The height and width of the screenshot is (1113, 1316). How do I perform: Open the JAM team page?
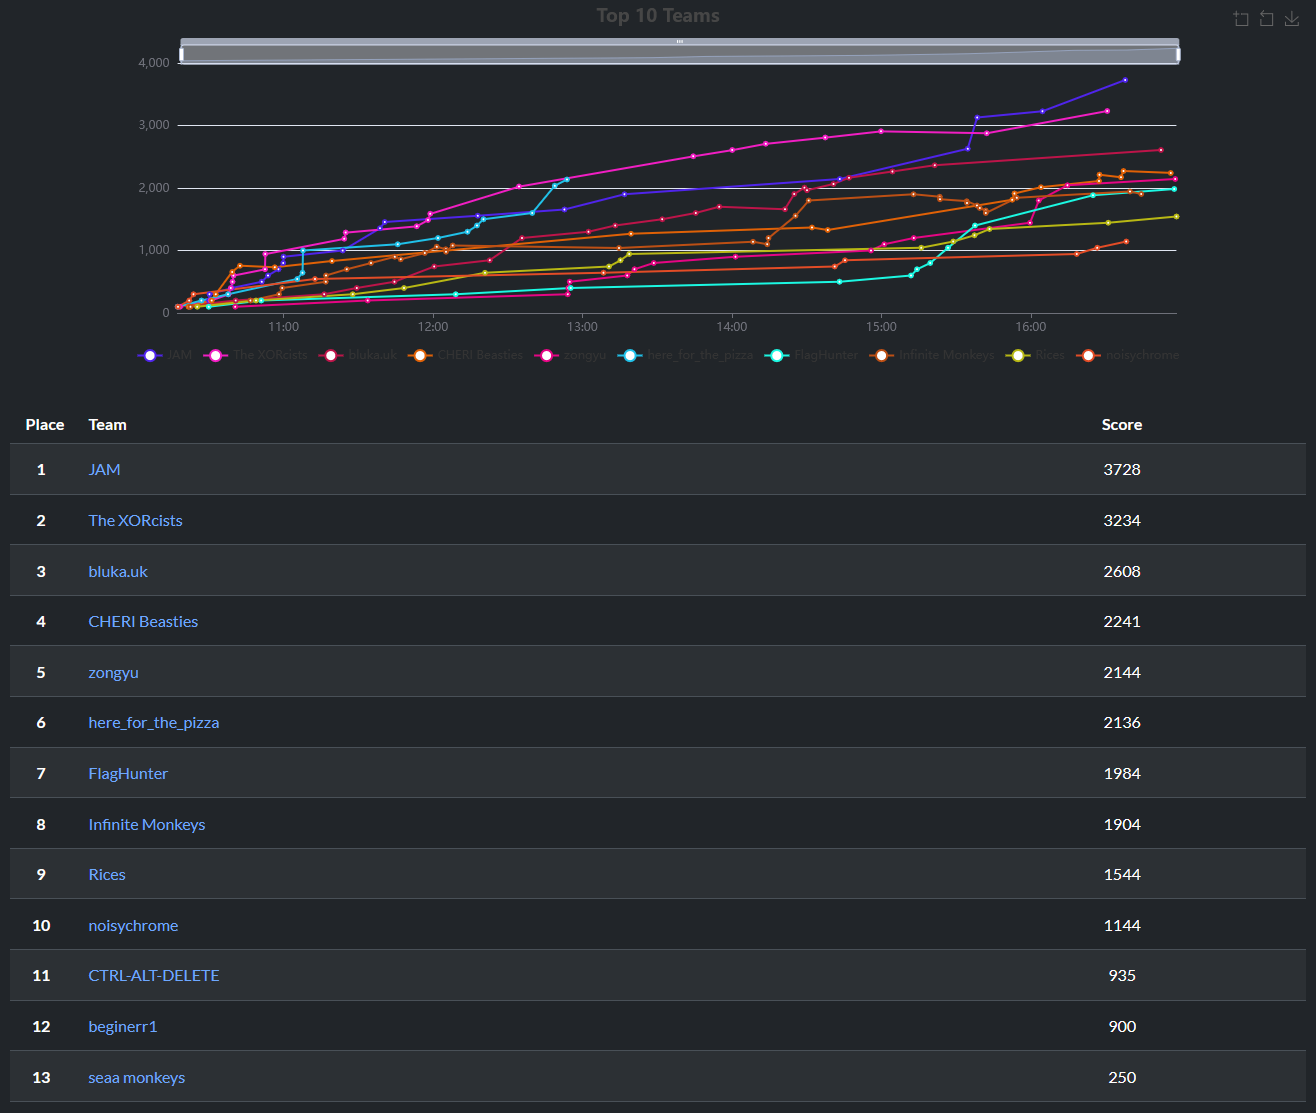pos(104,469)
